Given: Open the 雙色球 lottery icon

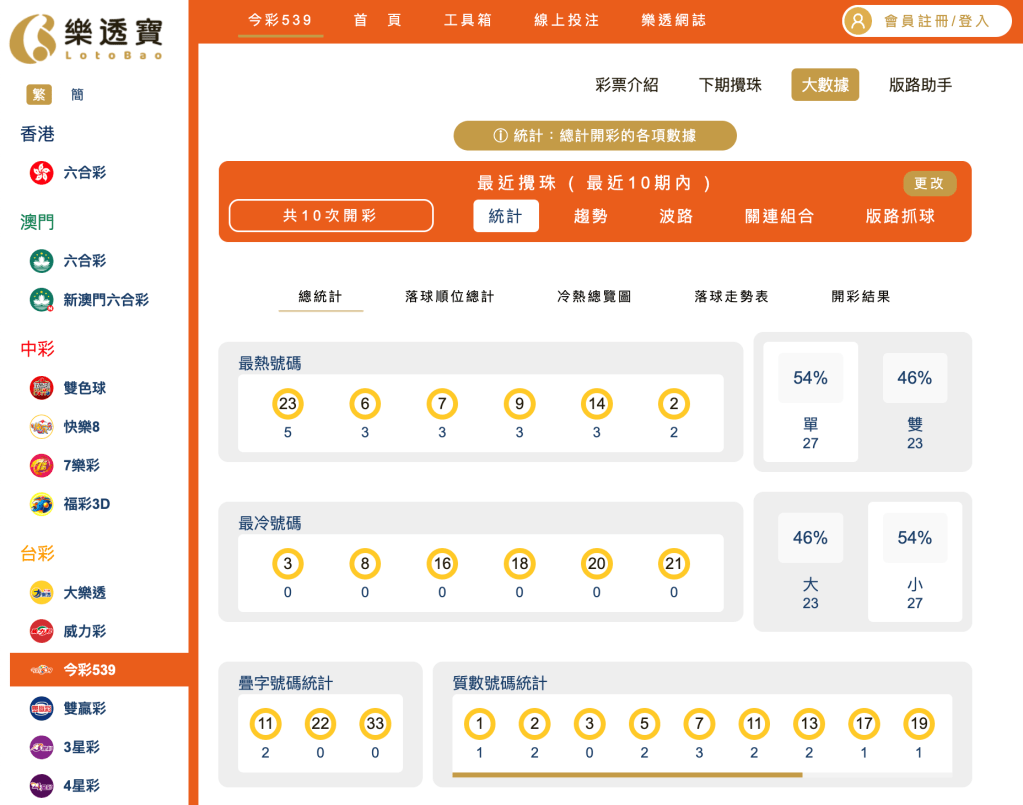Looking at the screenshot, I should coord(41,387).
